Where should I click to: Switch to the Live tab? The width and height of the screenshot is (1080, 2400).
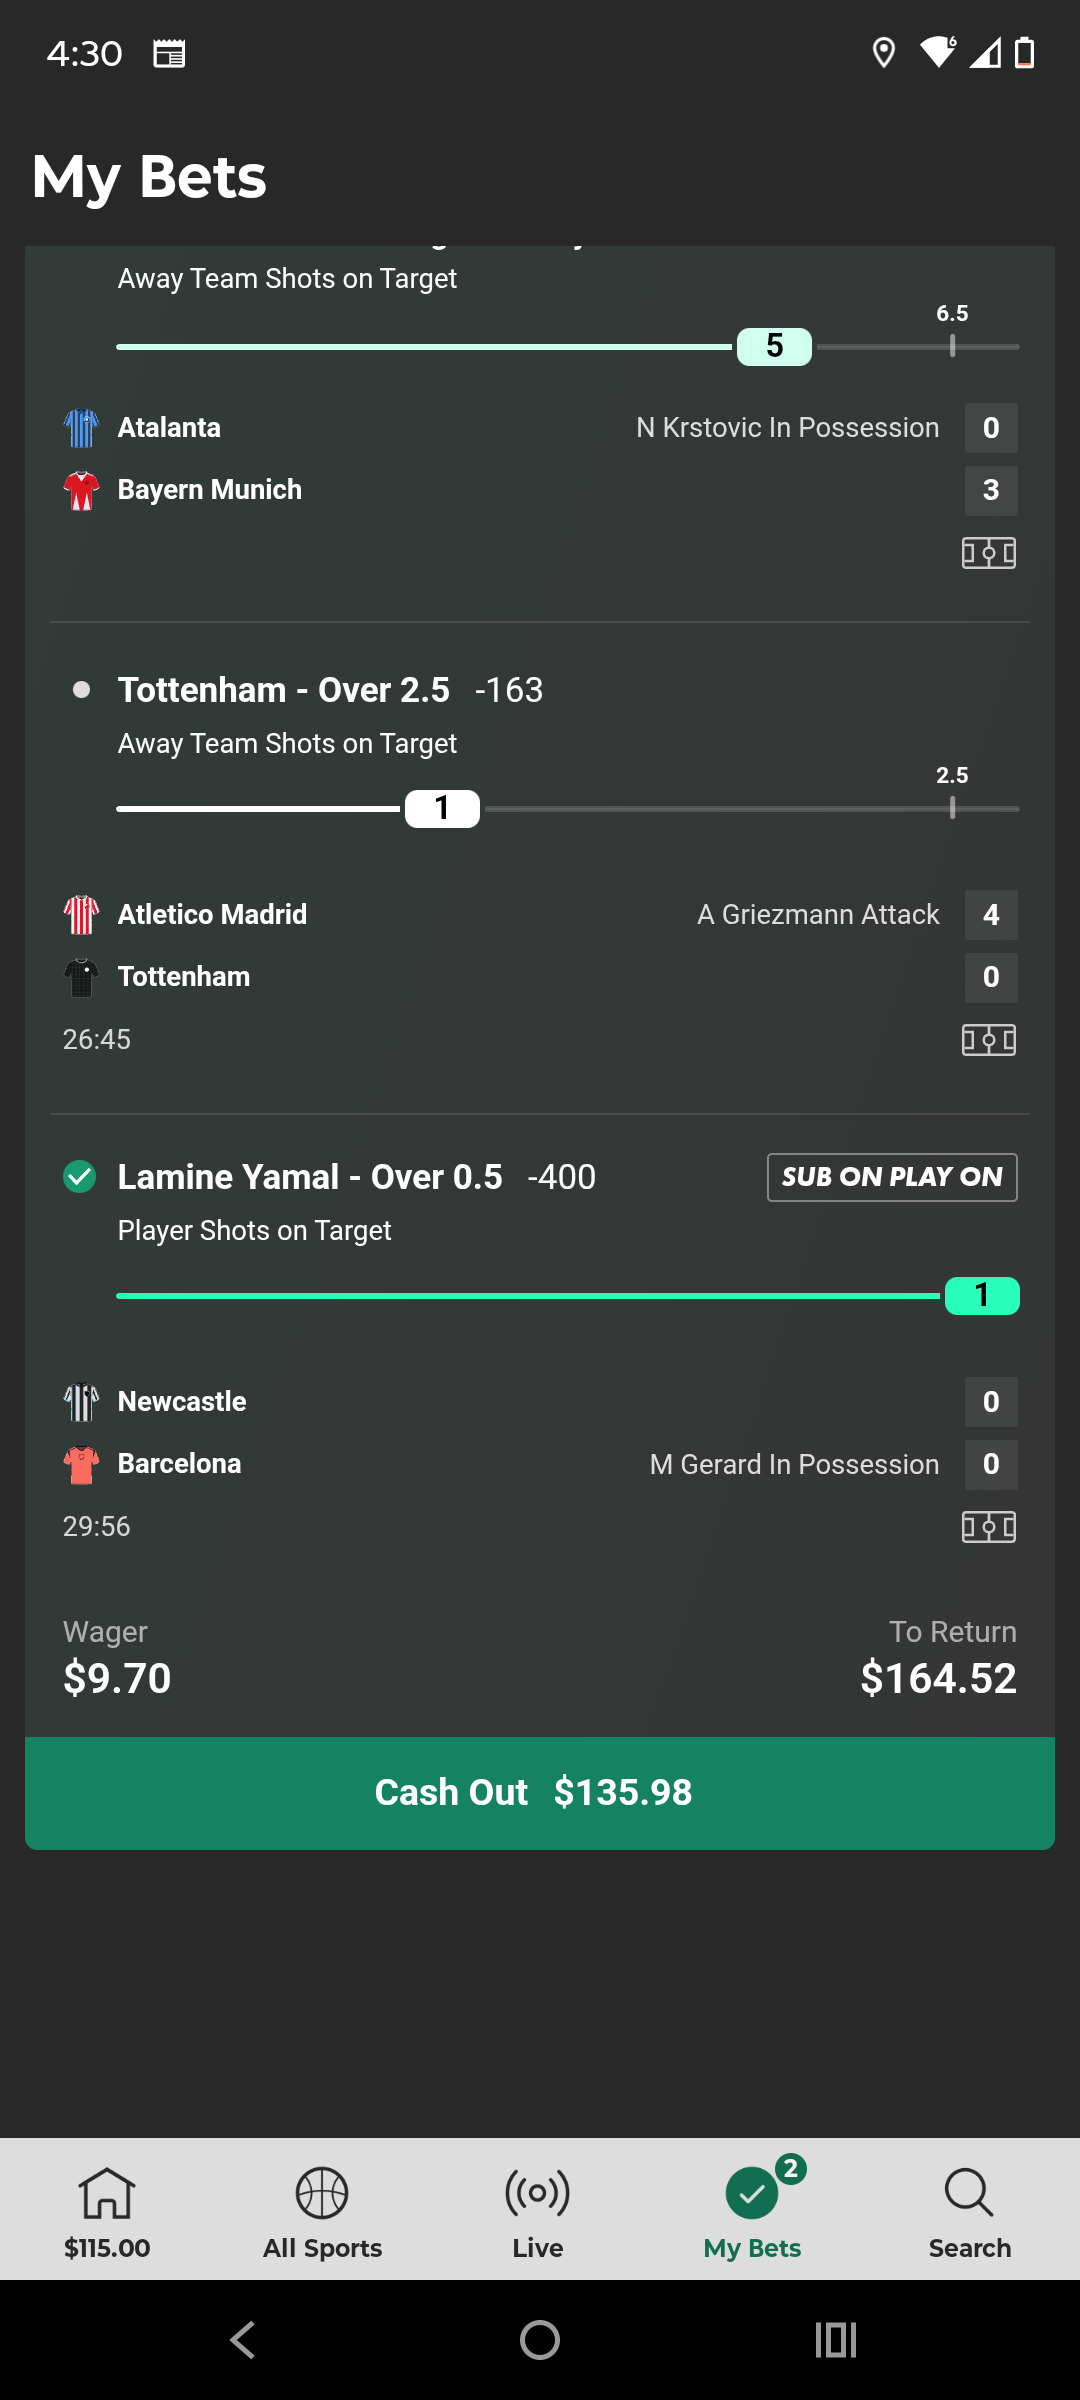tap(538, 2212)
